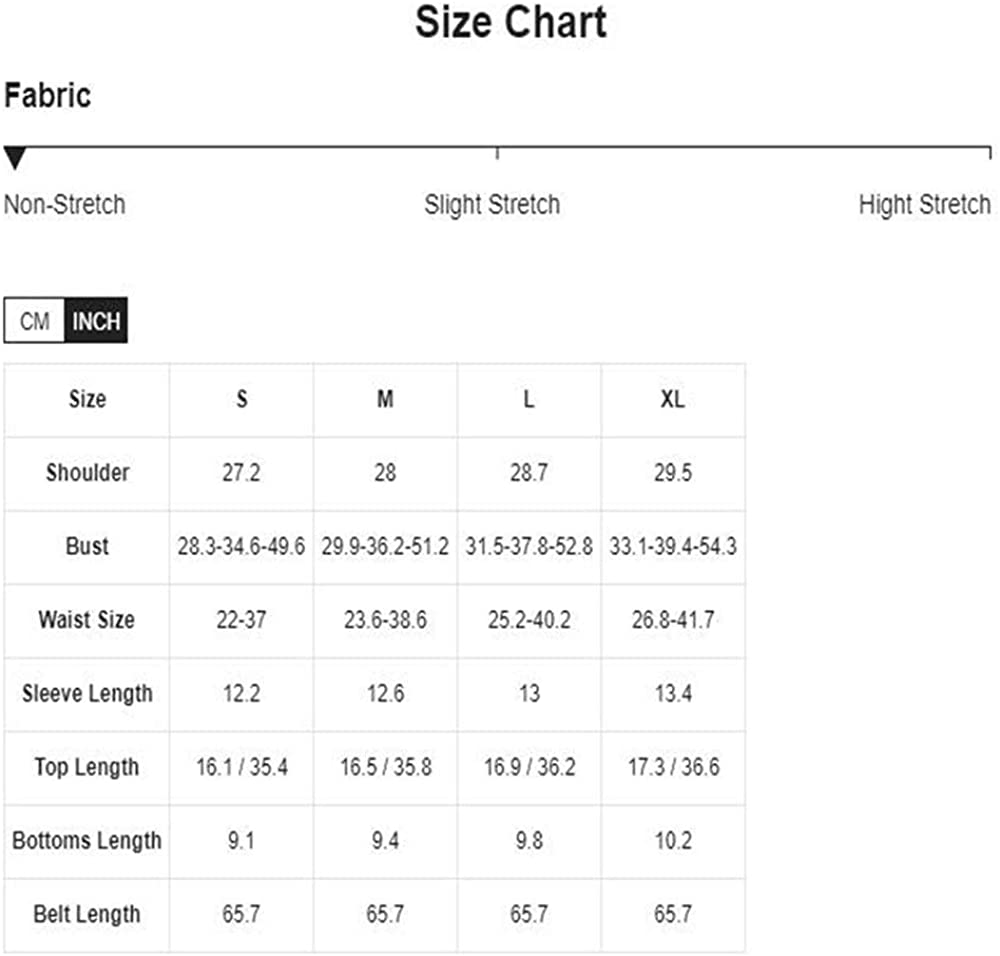
Task: Switch units to CM
Action: [x=34, y=320]
